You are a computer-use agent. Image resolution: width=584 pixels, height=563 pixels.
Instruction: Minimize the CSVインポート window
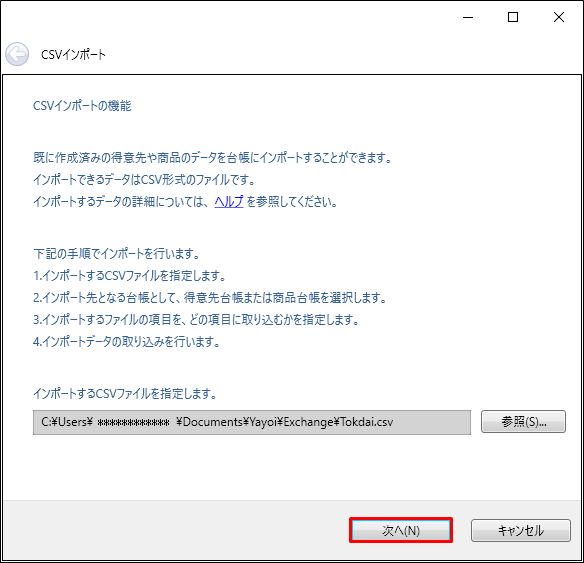click(x=468, y=17)
